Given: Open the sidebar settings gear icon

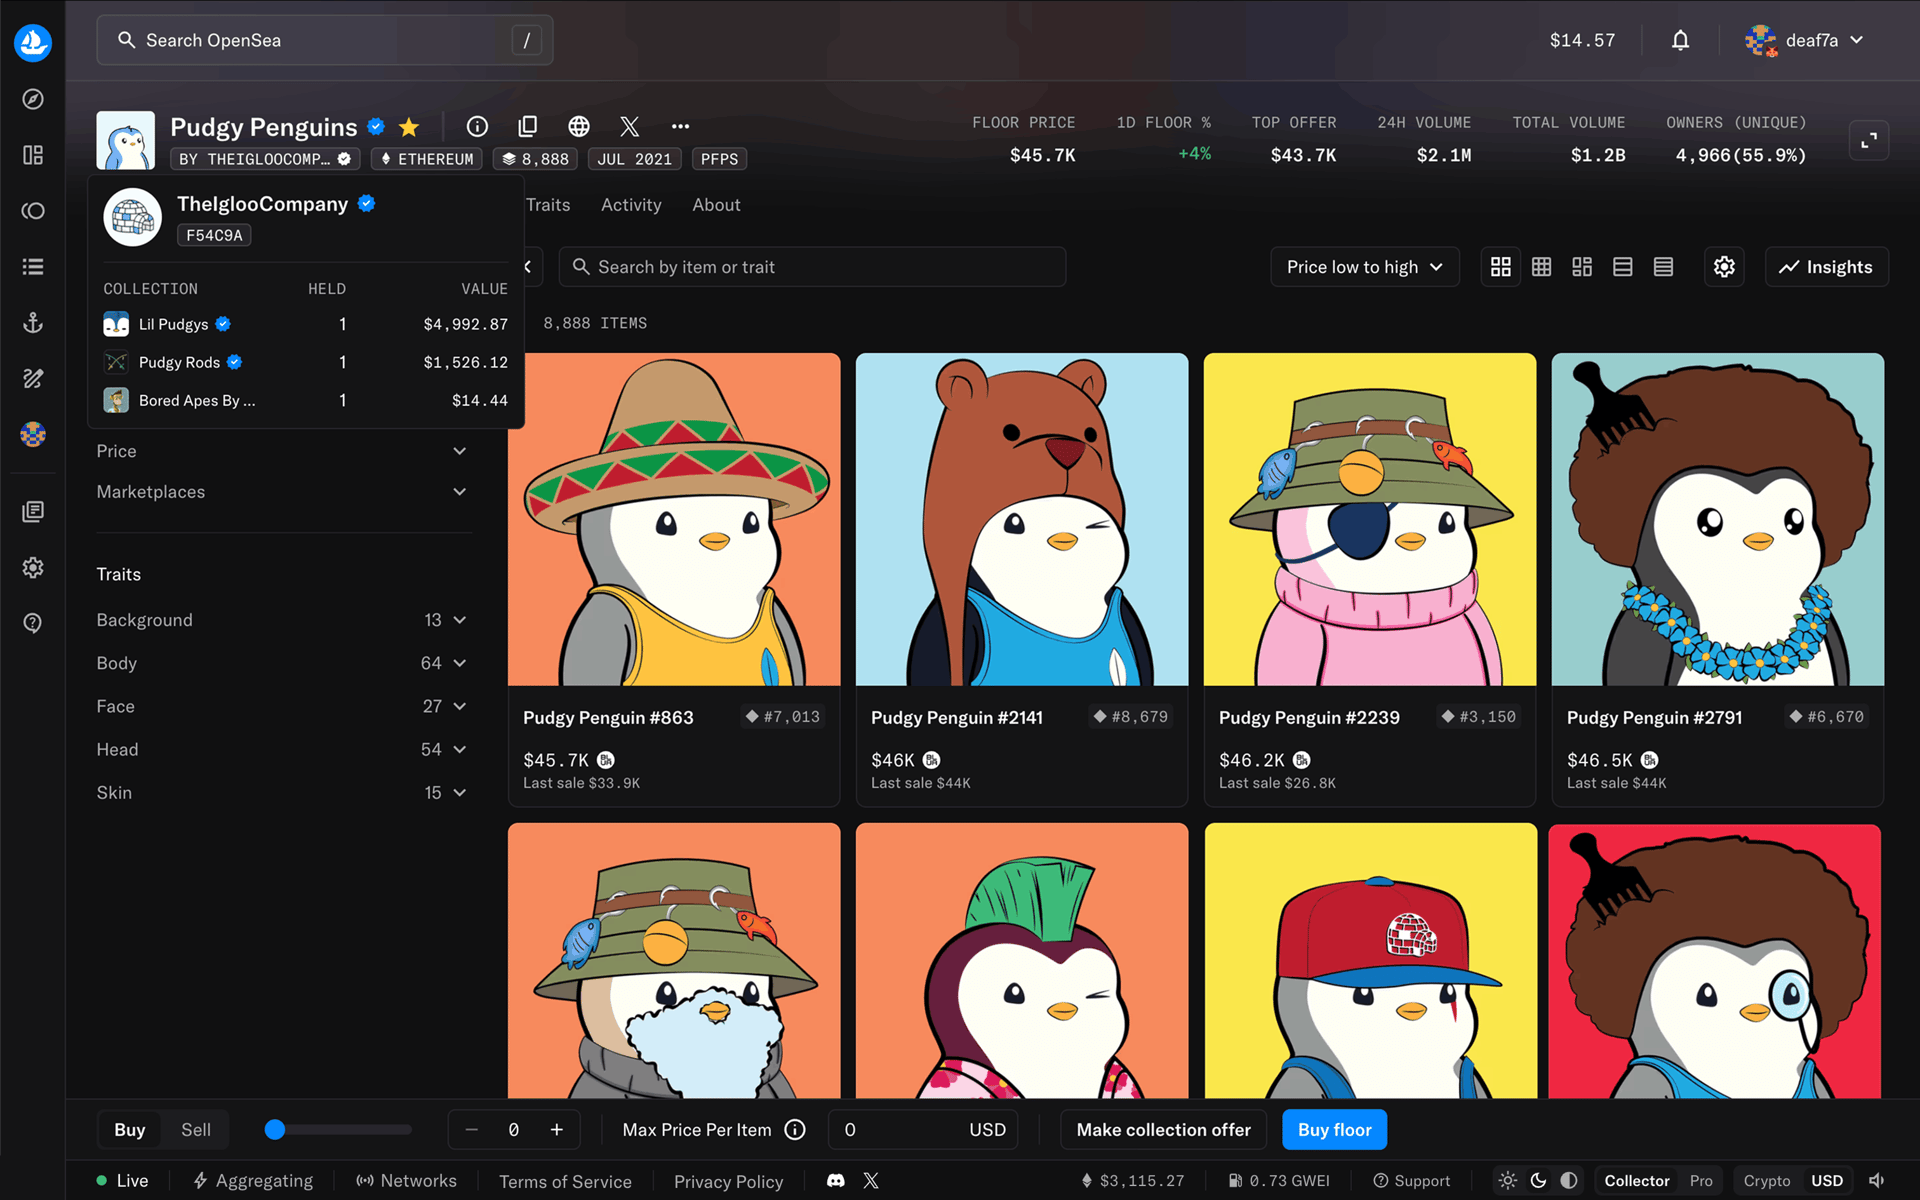Looking at the screenshot, I should coord(33,567).
